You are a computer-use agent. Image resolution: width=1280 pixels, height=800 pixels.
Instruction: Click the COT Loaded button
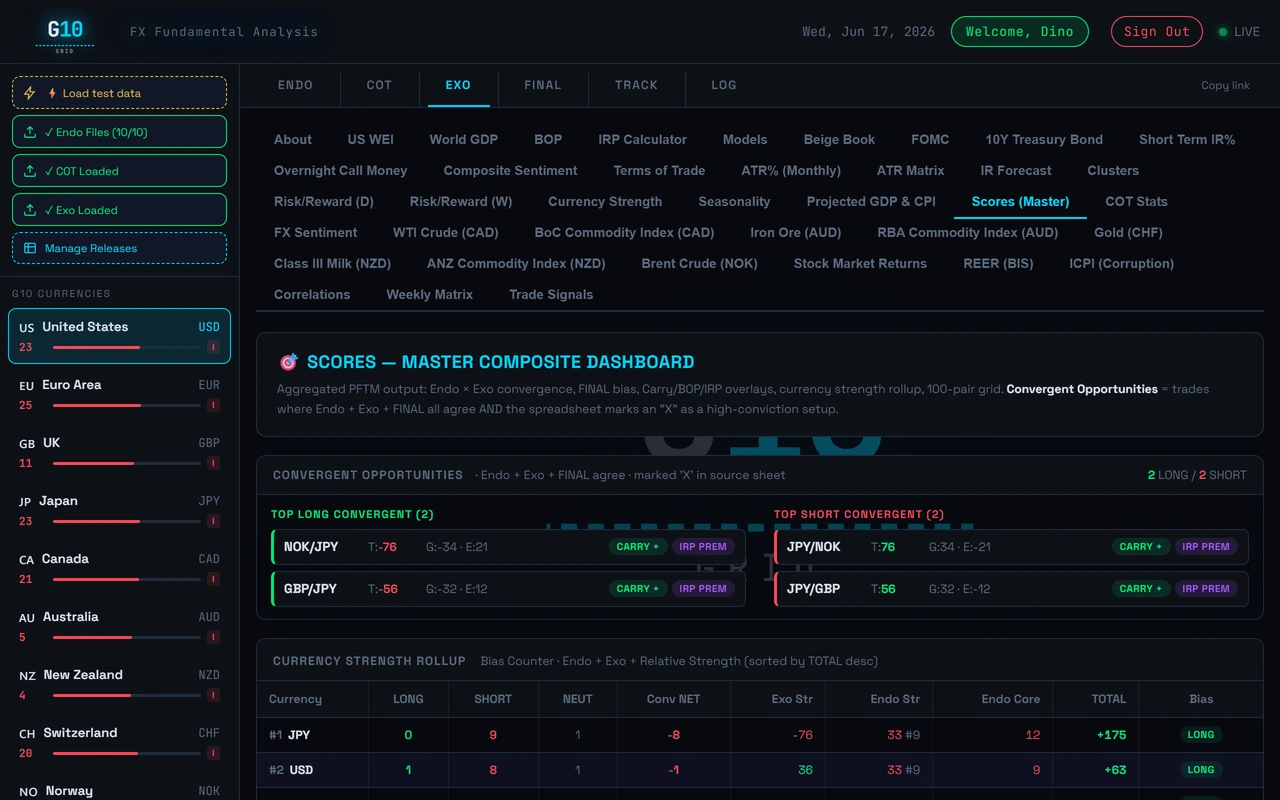click(x=119, y=171)
